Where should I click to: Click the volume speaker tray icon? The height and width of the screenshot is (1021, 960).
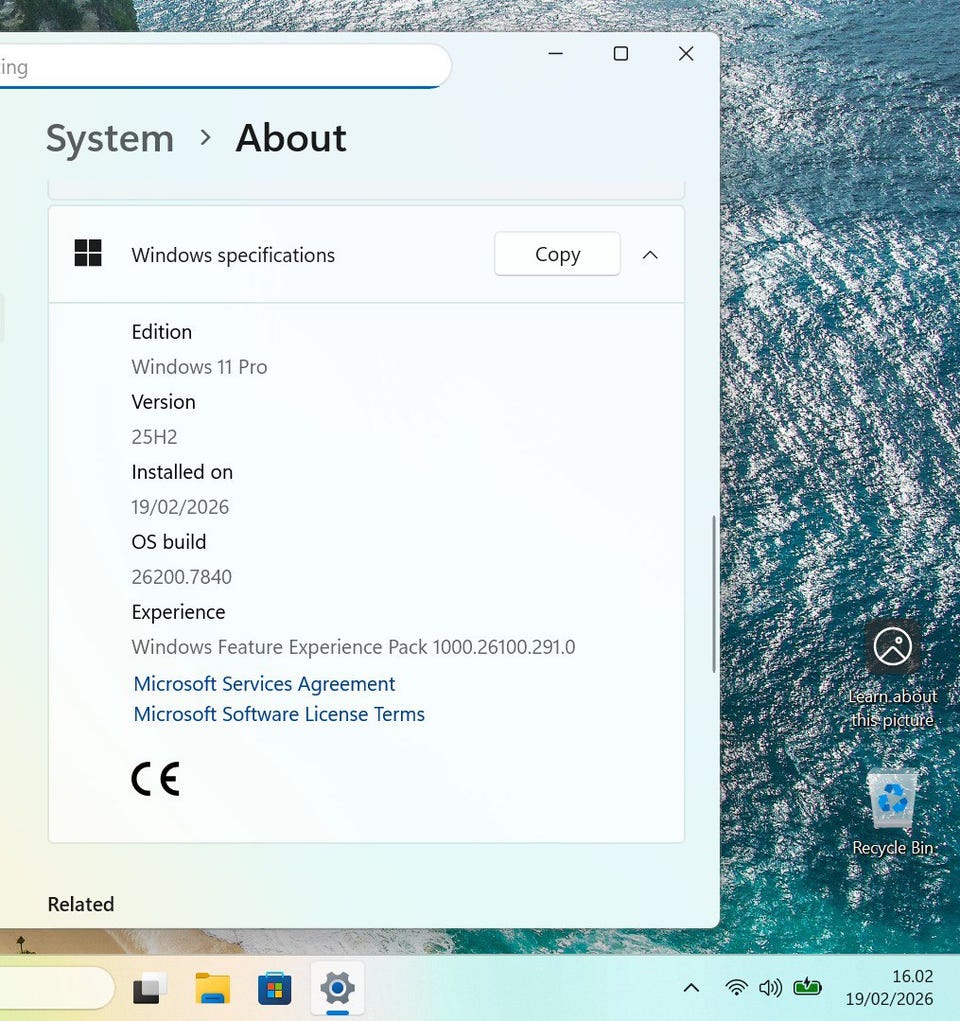pos(770,988)
